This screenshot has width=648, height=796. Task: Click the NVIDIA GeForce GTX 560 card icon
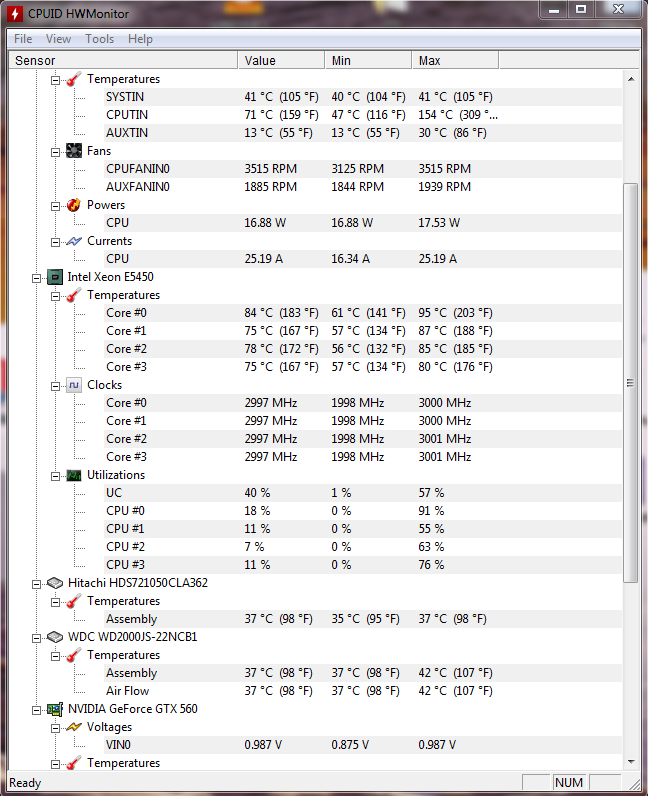(56, 709)
